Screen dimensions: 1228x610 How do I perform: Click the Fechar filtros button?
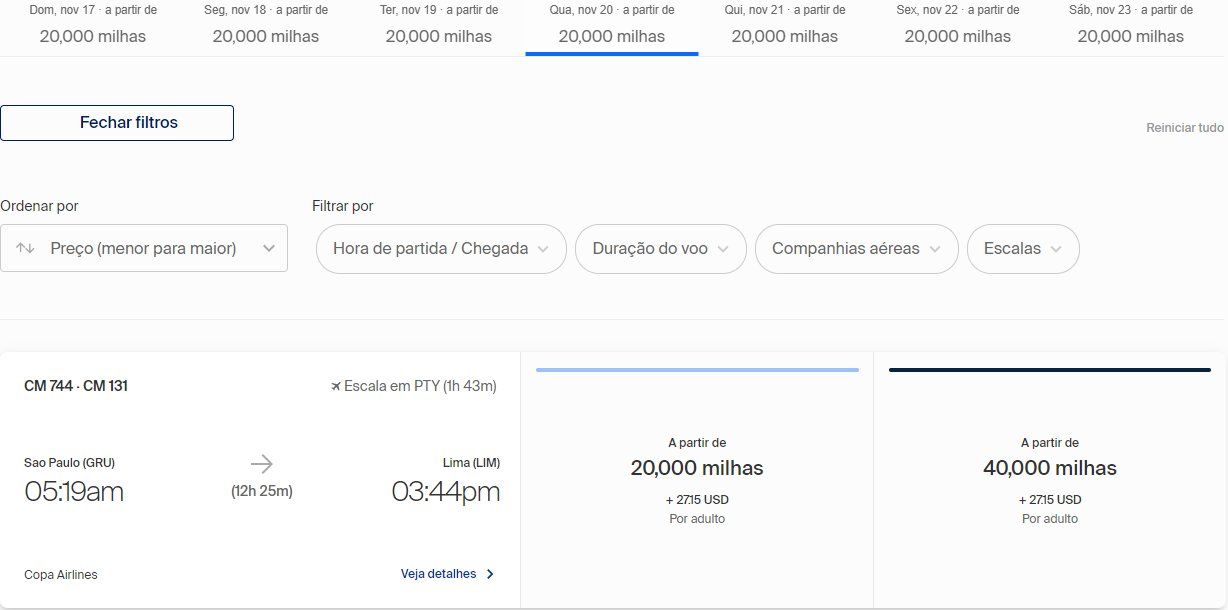(x=117, y=123)
